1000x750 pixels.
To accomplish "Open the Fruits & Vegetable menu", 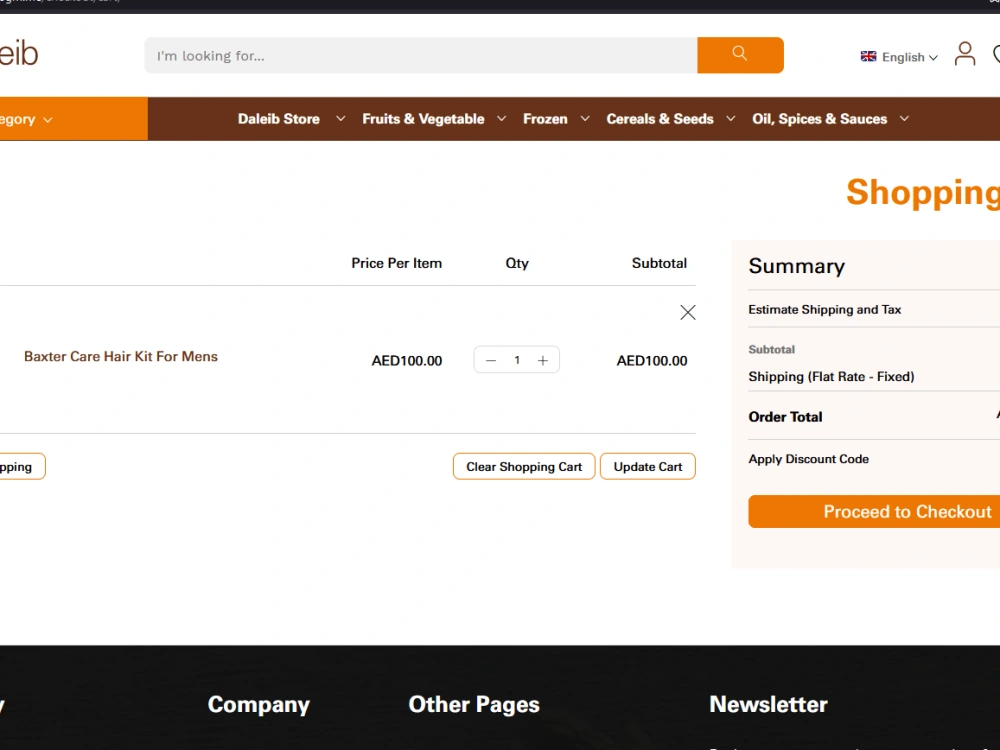I will (x=423, y=119).
